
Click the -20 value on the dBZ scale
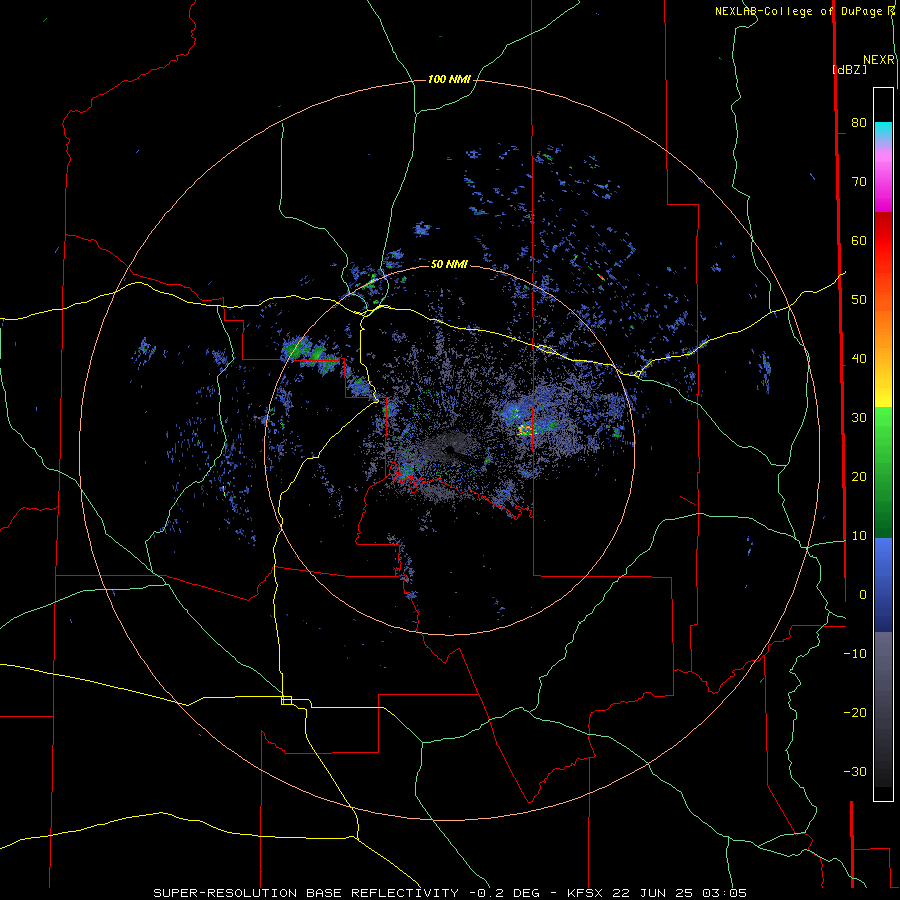(x=855, y=713)
